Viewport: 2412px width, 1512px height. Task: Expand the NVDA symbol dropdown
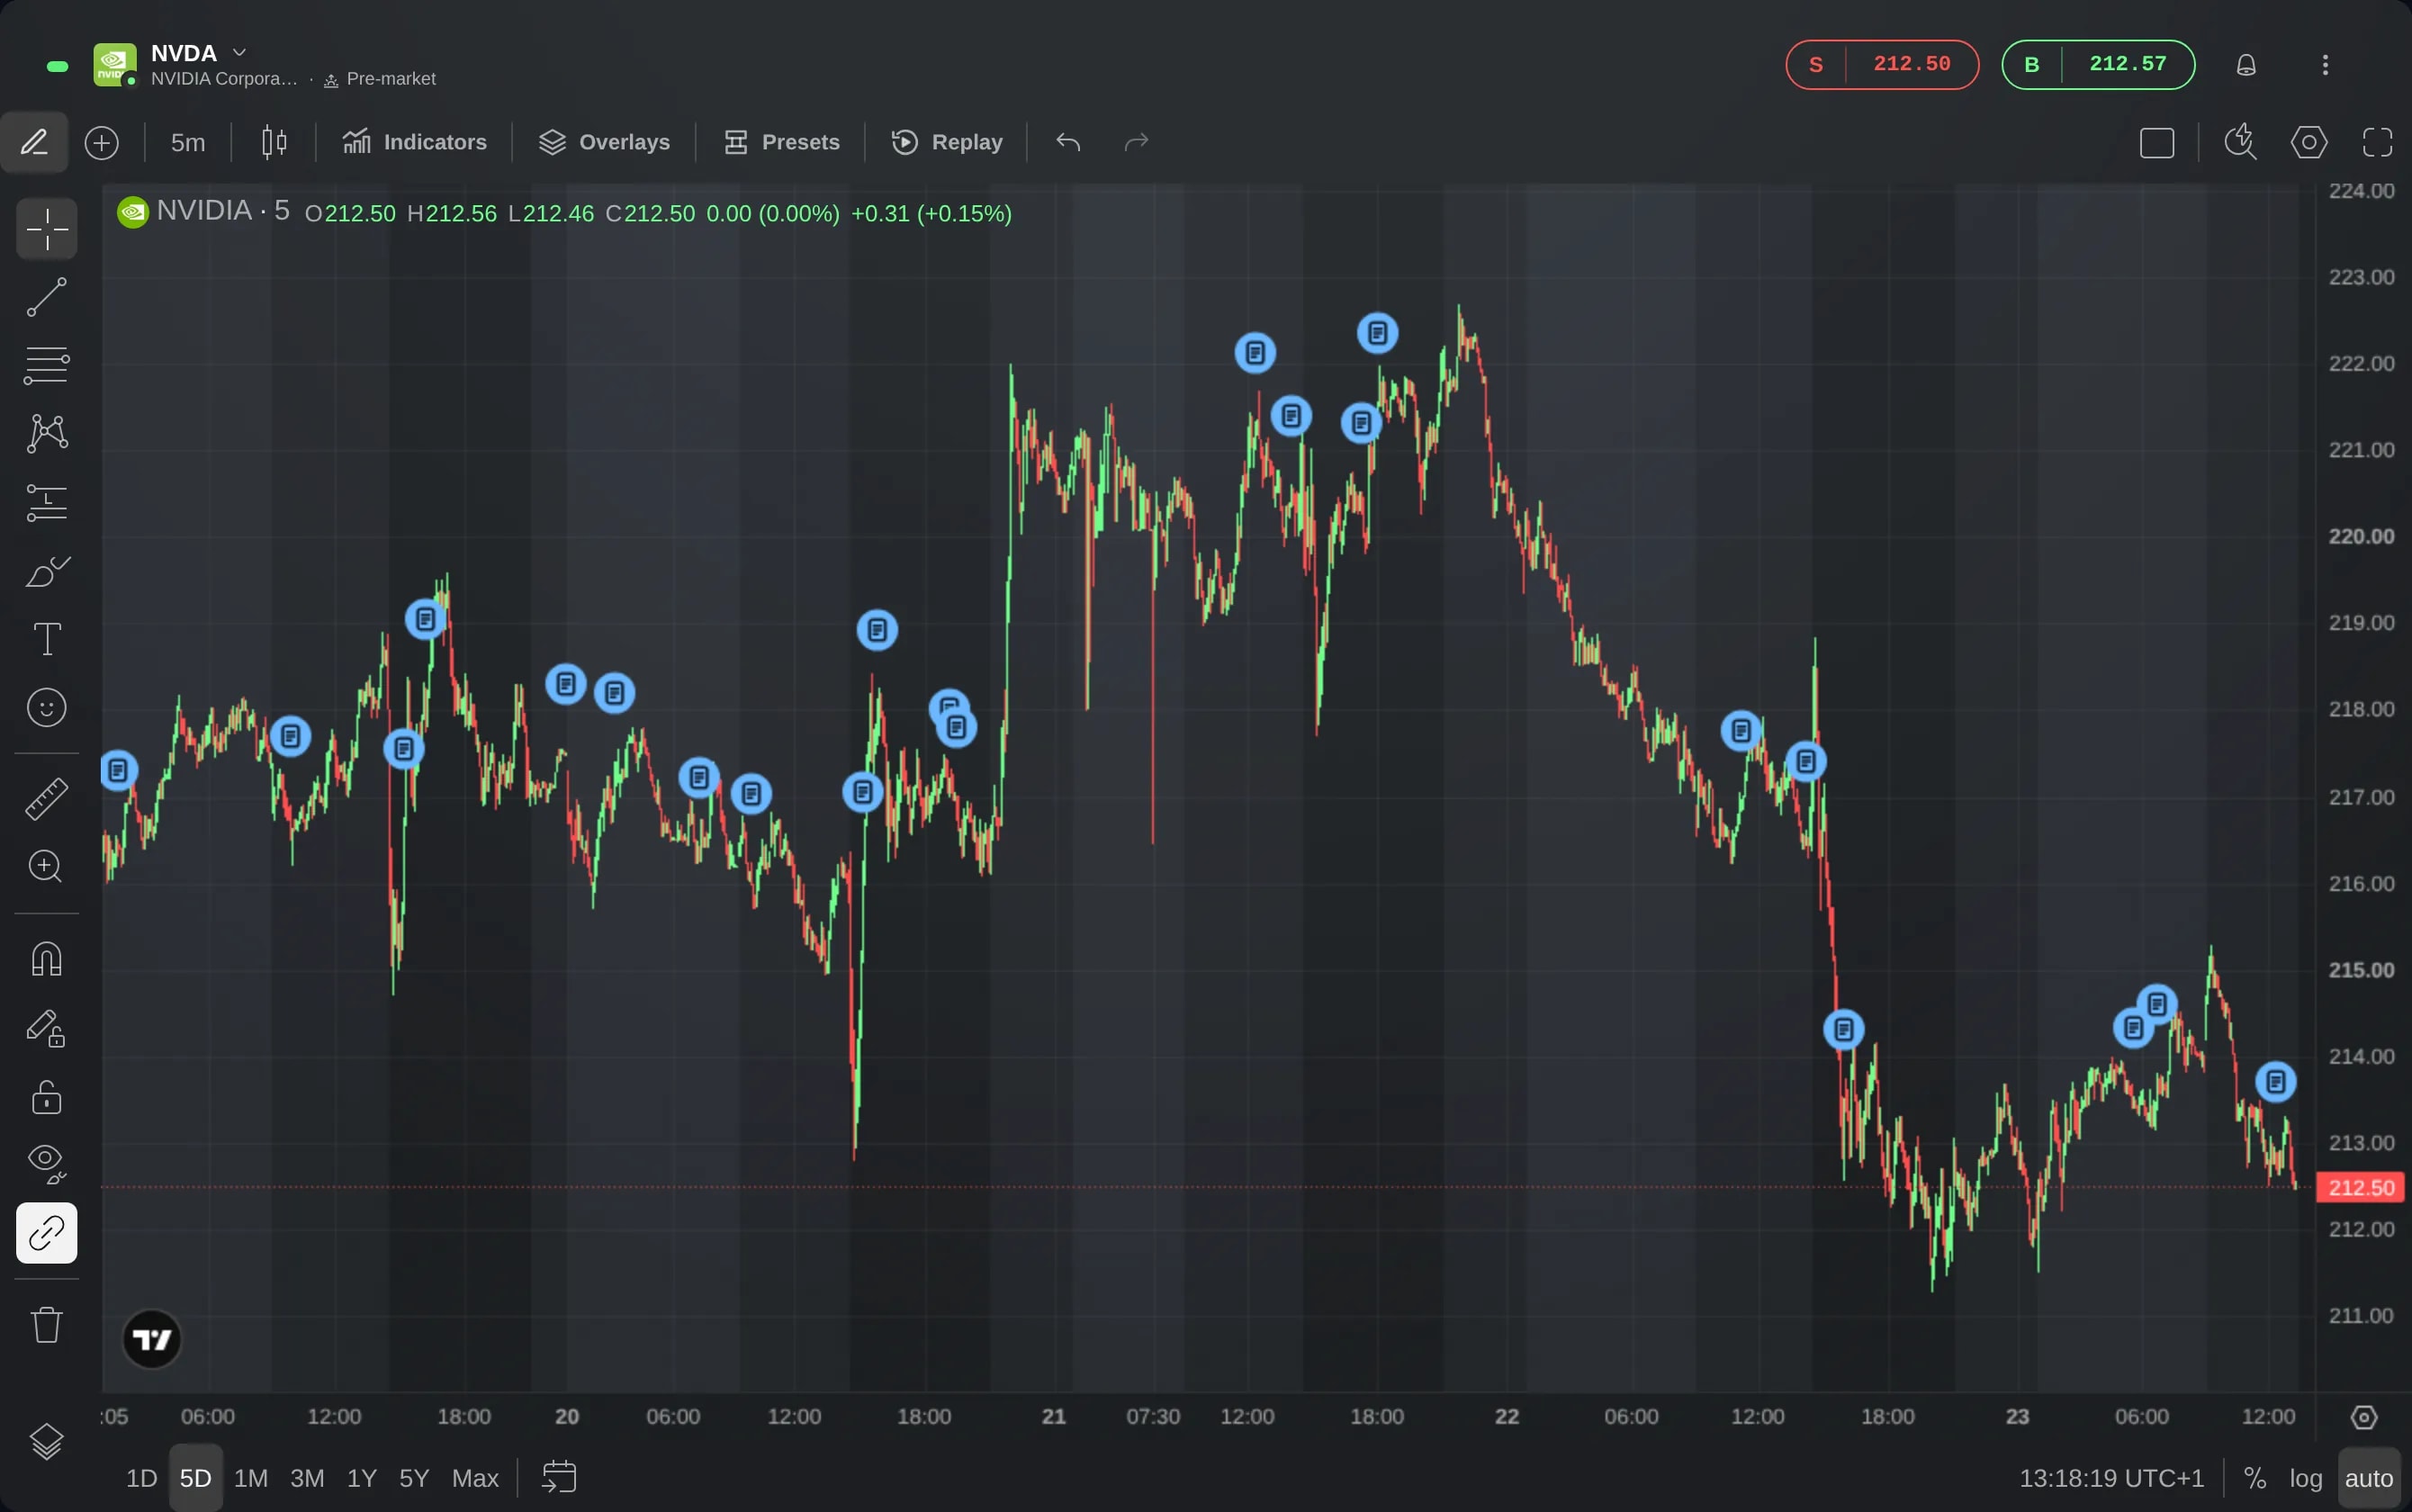(x=239, y=52)
